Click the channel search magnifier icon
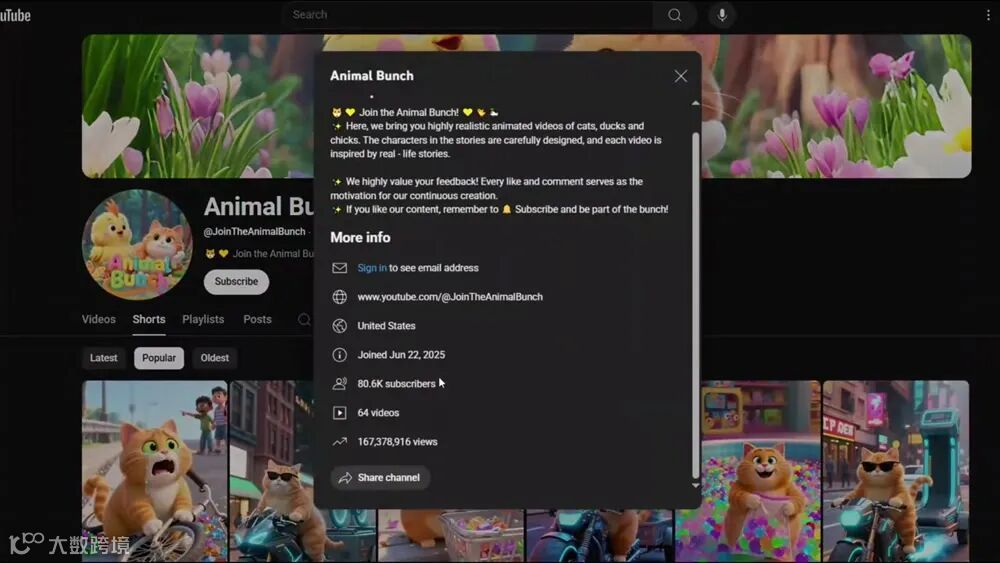Viewport: 1000px width, 563px height. [304, 319]
